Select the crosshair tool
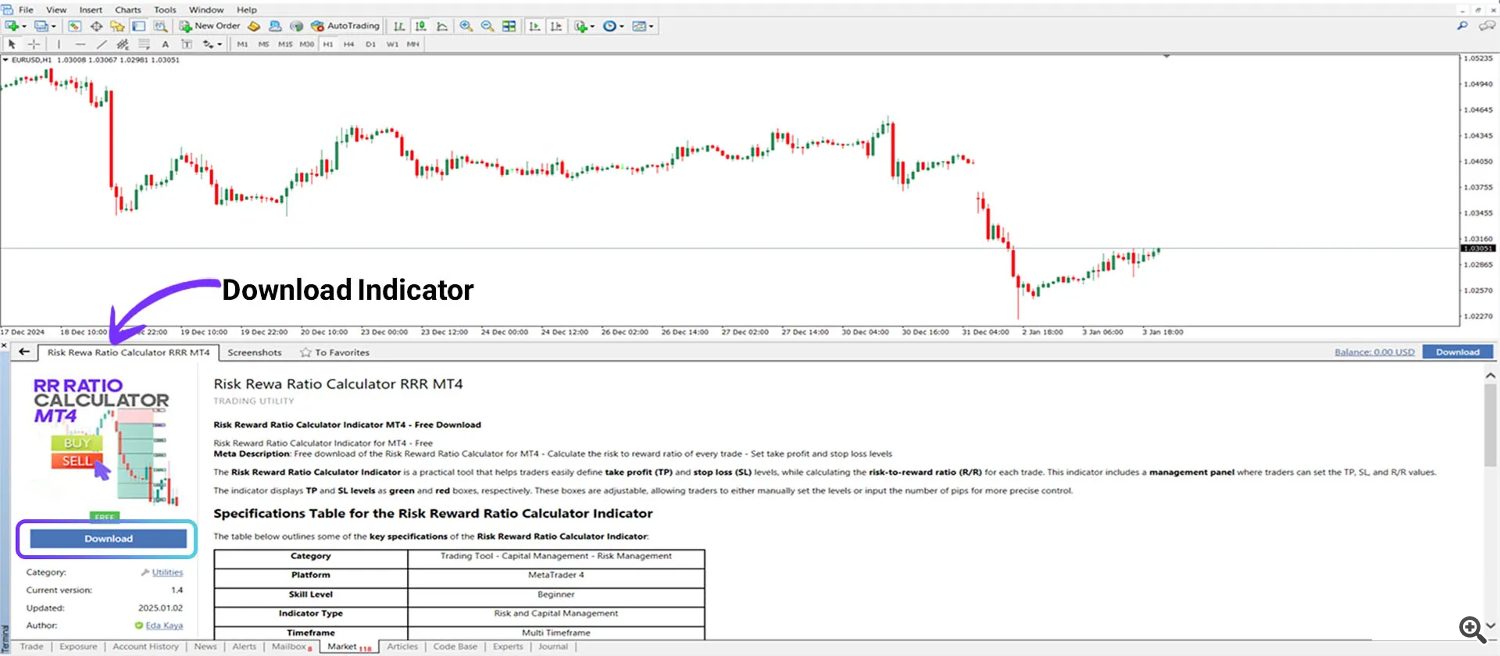Viewport: 1500px width, 656px height. pyautogui.click(x=33, y=44)
